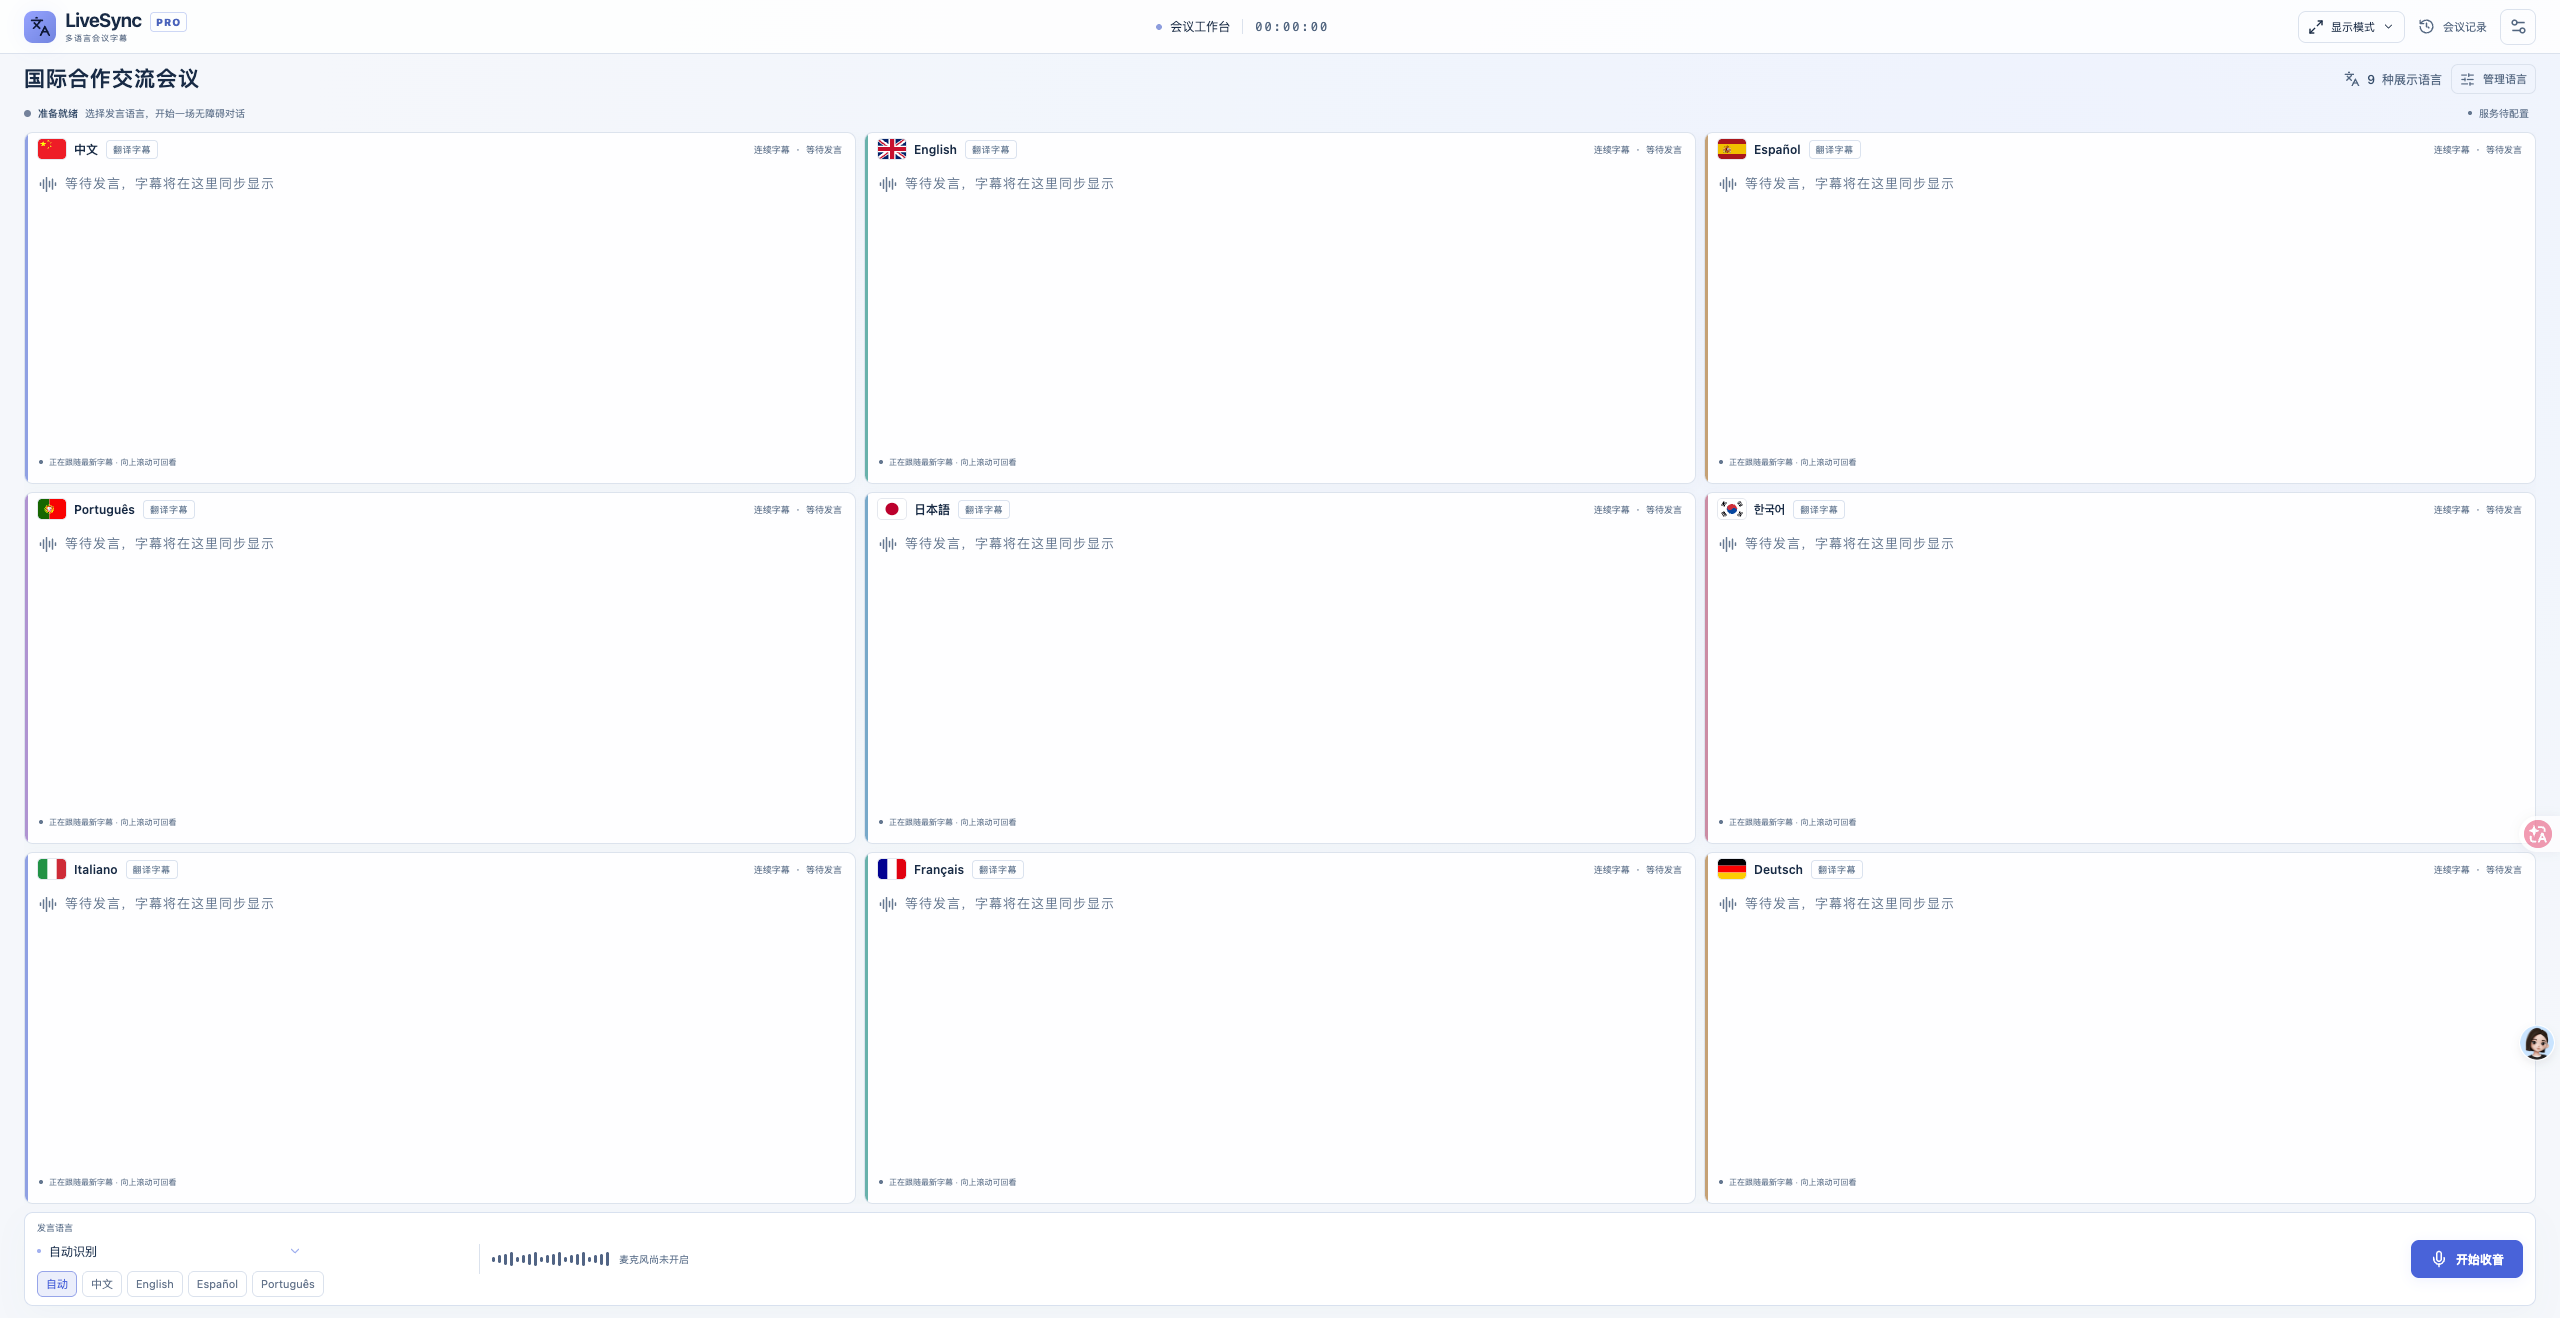Viewport: 2560px width, 1318px height.
Task: Click 管理语言 button
Action: (x=2493, y=79)
